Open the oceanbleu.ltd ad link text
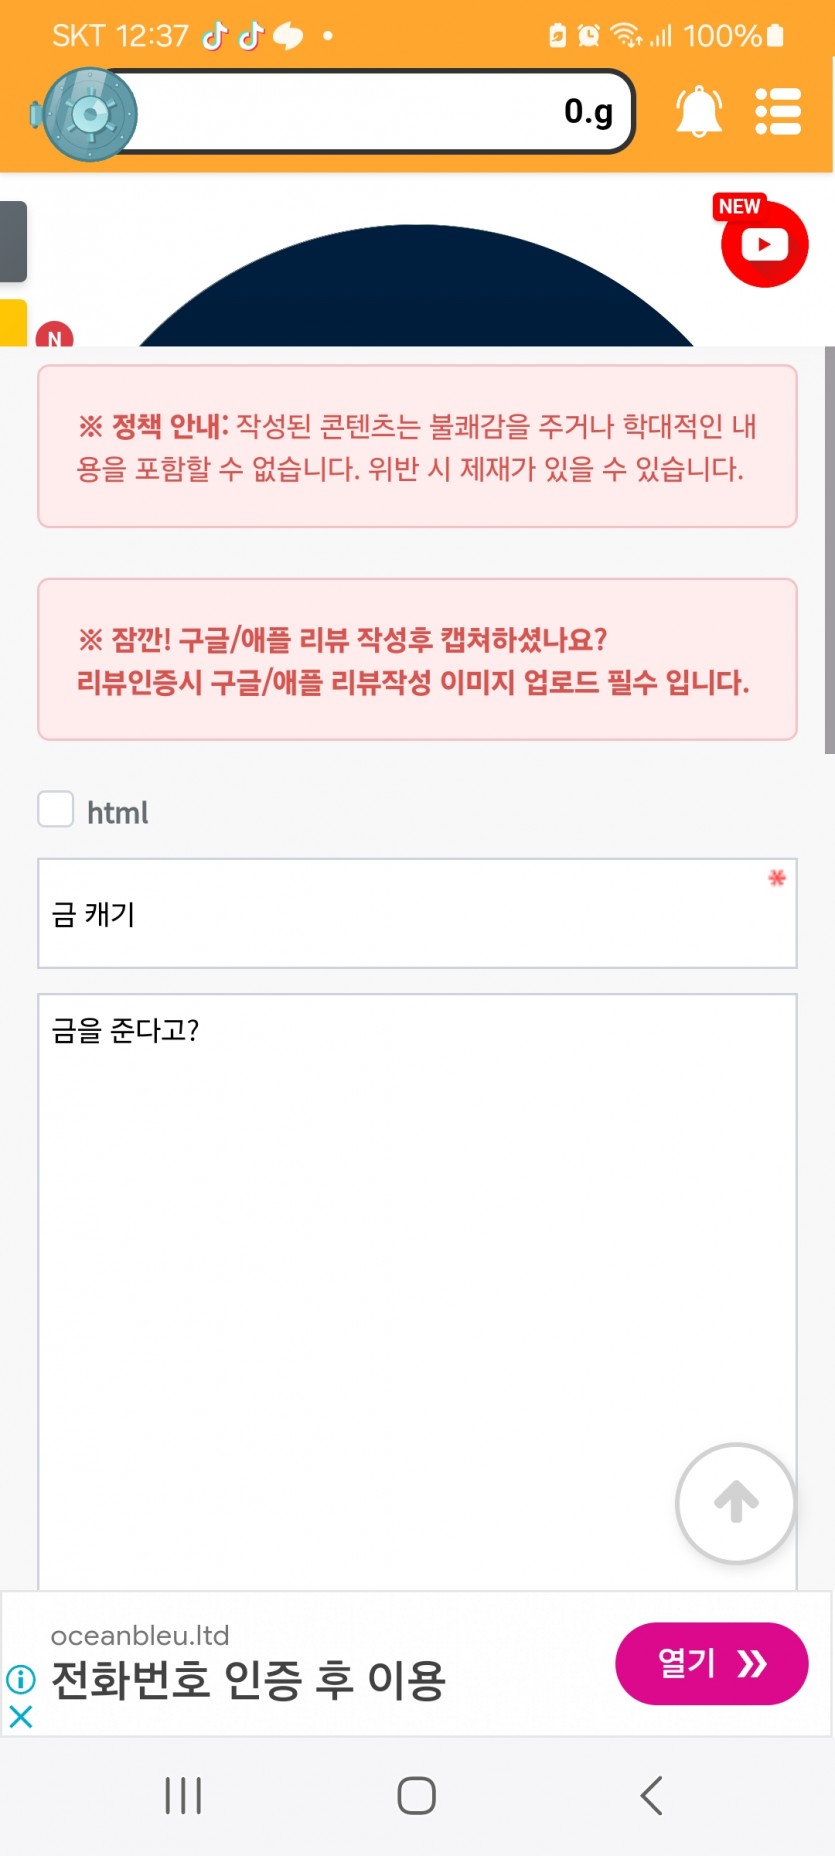The width and height of the screenshot is (835, 1856). [140, 1635]
